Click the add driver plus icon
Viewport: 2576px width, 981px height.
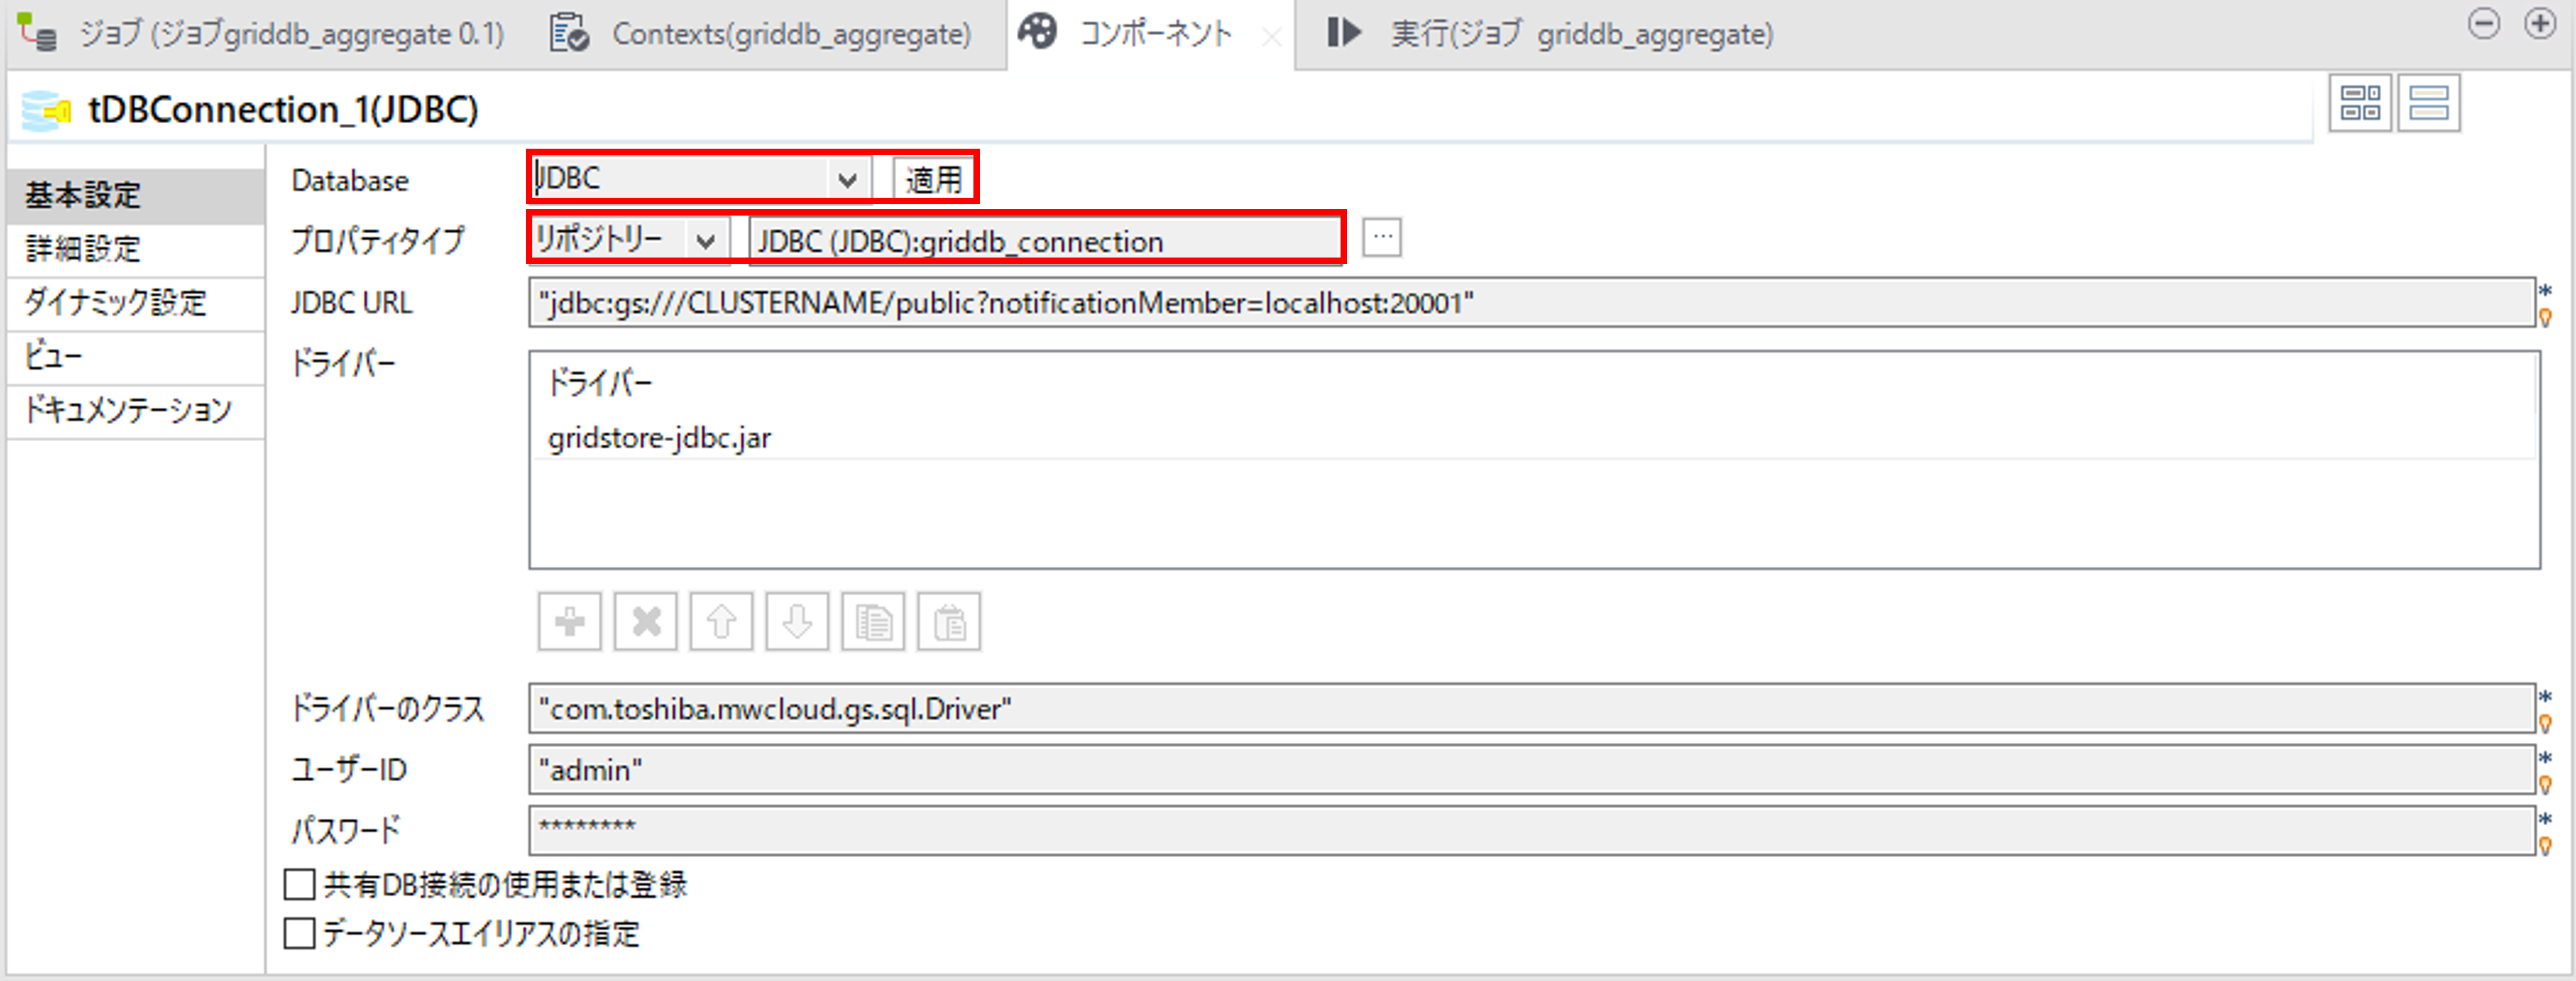coord(569,622)
